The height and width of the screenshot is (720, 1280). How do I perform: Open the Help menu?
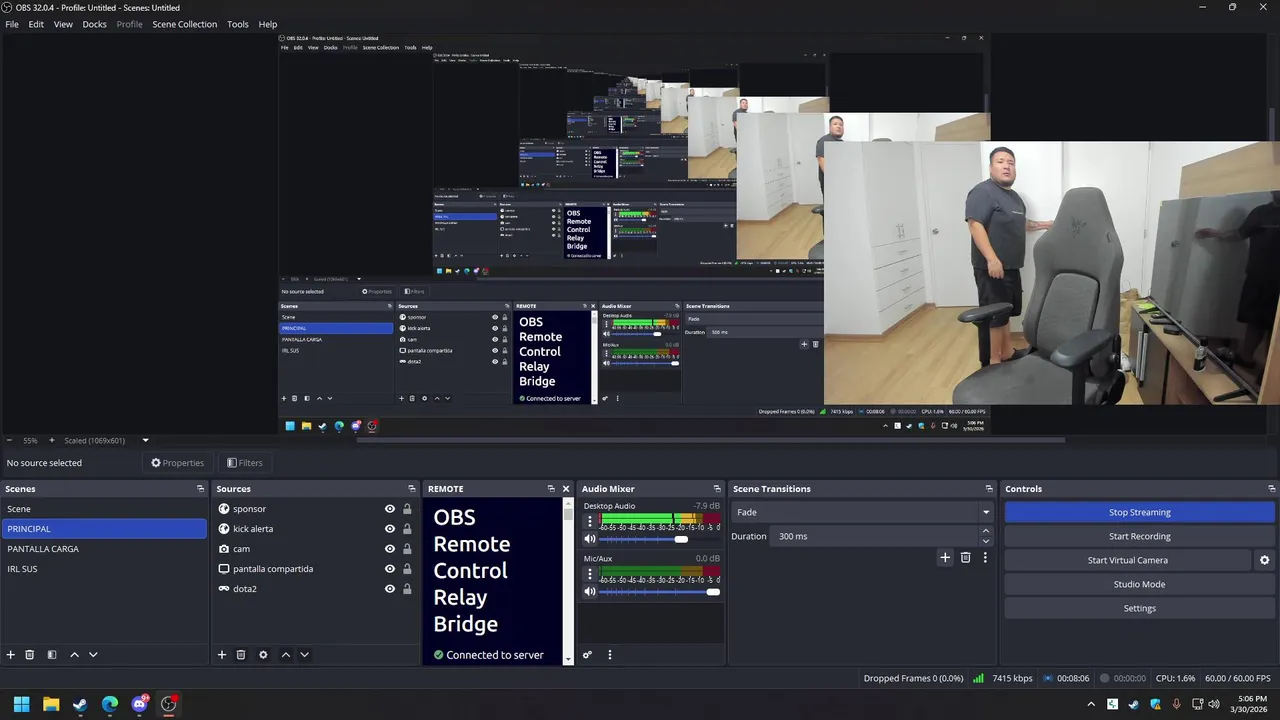click(x=268, y=24)
